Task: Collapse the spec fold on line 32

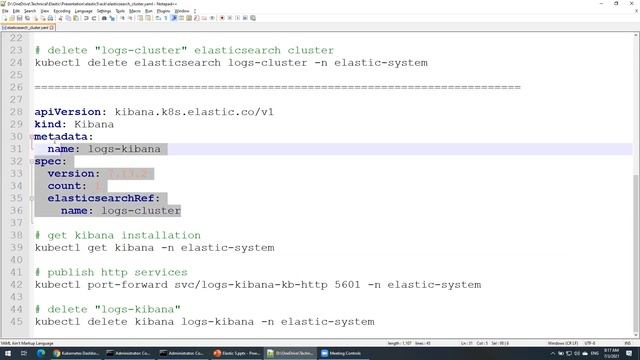Action: point(31,162)
